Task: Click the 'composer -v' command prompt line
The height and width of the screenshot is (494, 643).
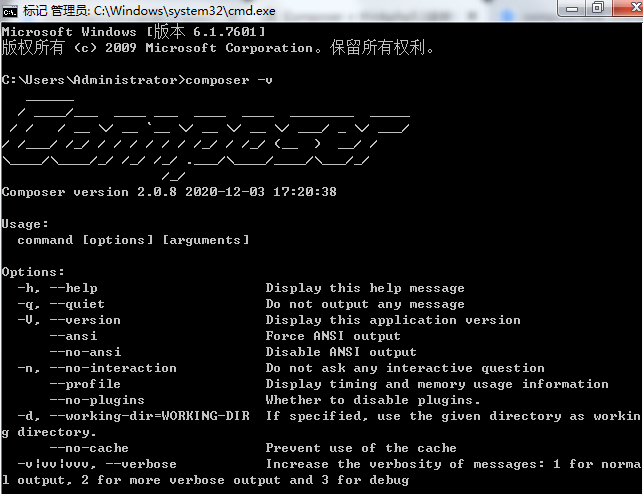Action: coord(137,80)
